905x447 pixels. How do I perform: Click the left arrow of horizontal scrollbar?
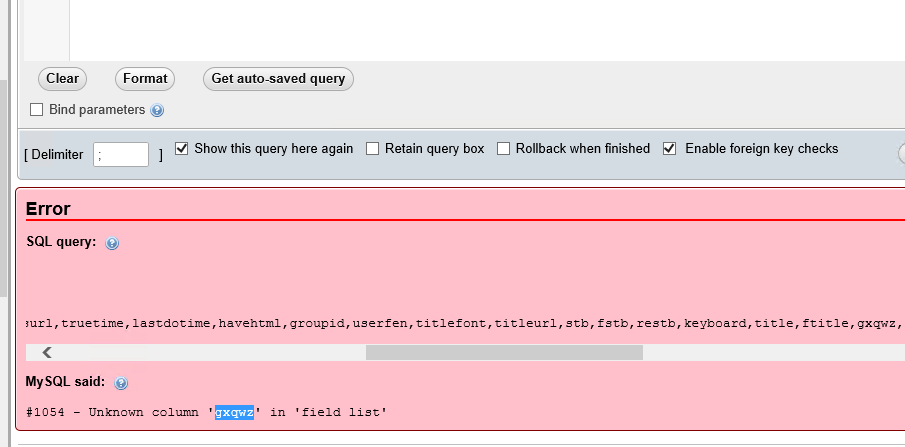[46, 352]
